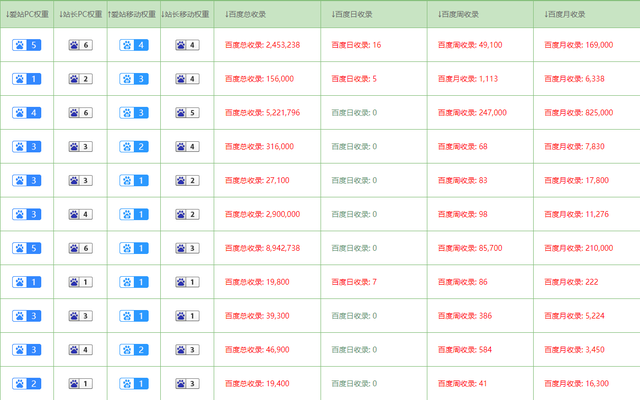Sort by 爱站PC权重 column header

click(27, 14)
